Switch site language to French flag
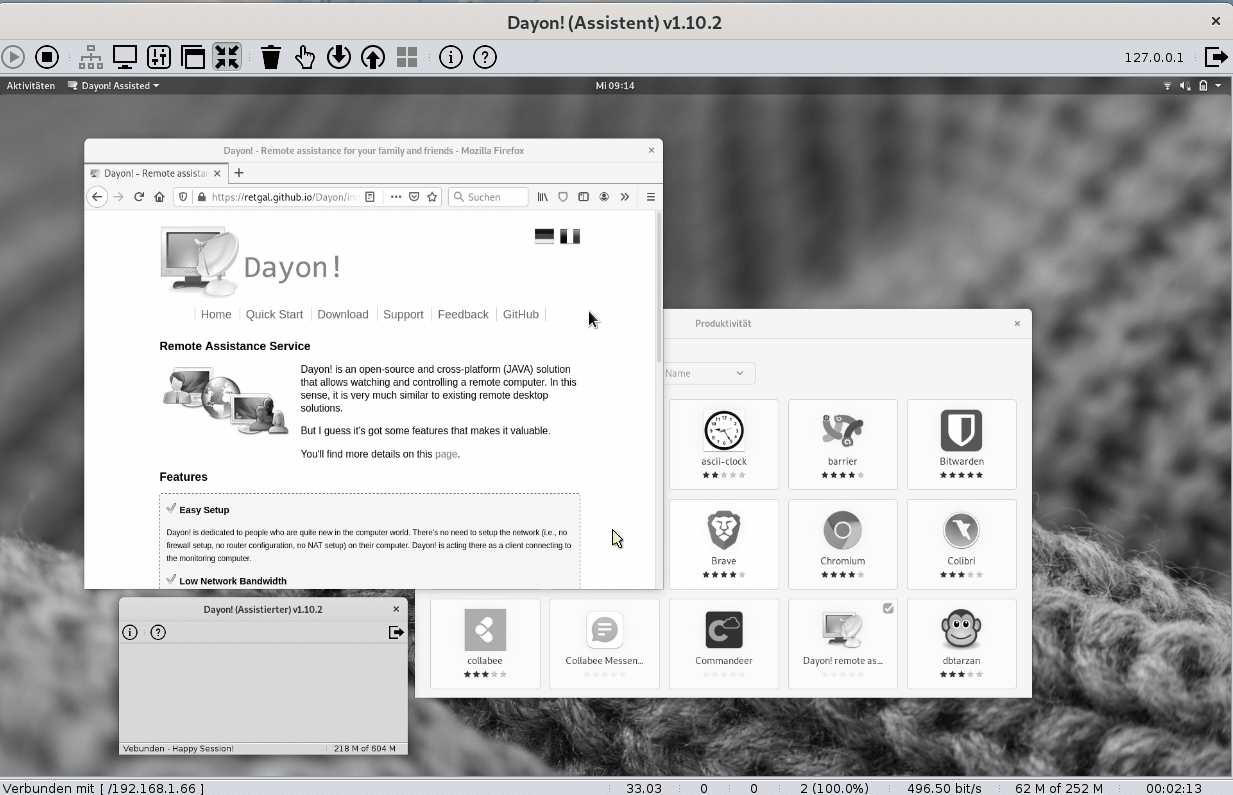Image resolution: width=1233 pixels, height=795 pixels. (x=570, y=237)
